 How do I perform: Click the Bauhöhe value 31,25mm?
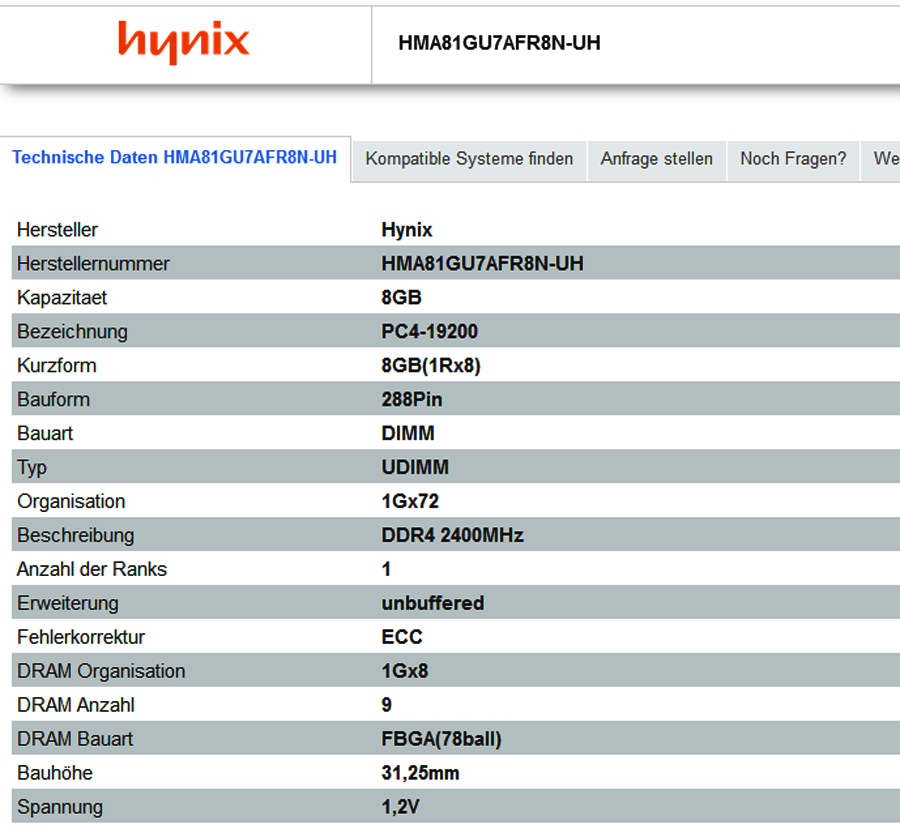420,773
